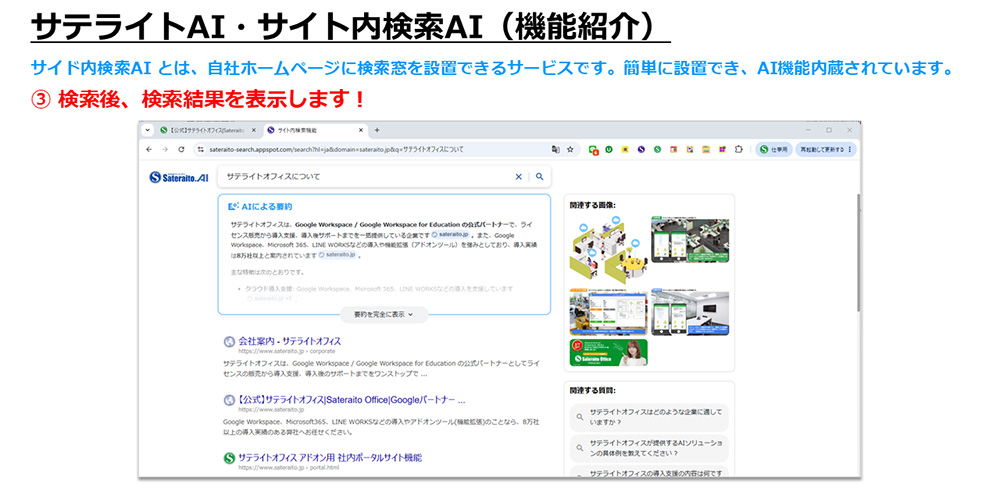Select question サテライトオフィスはどのような企業に適していますか
The image size is (1000, 492).
pyautogui.click(x=649, y=417)
